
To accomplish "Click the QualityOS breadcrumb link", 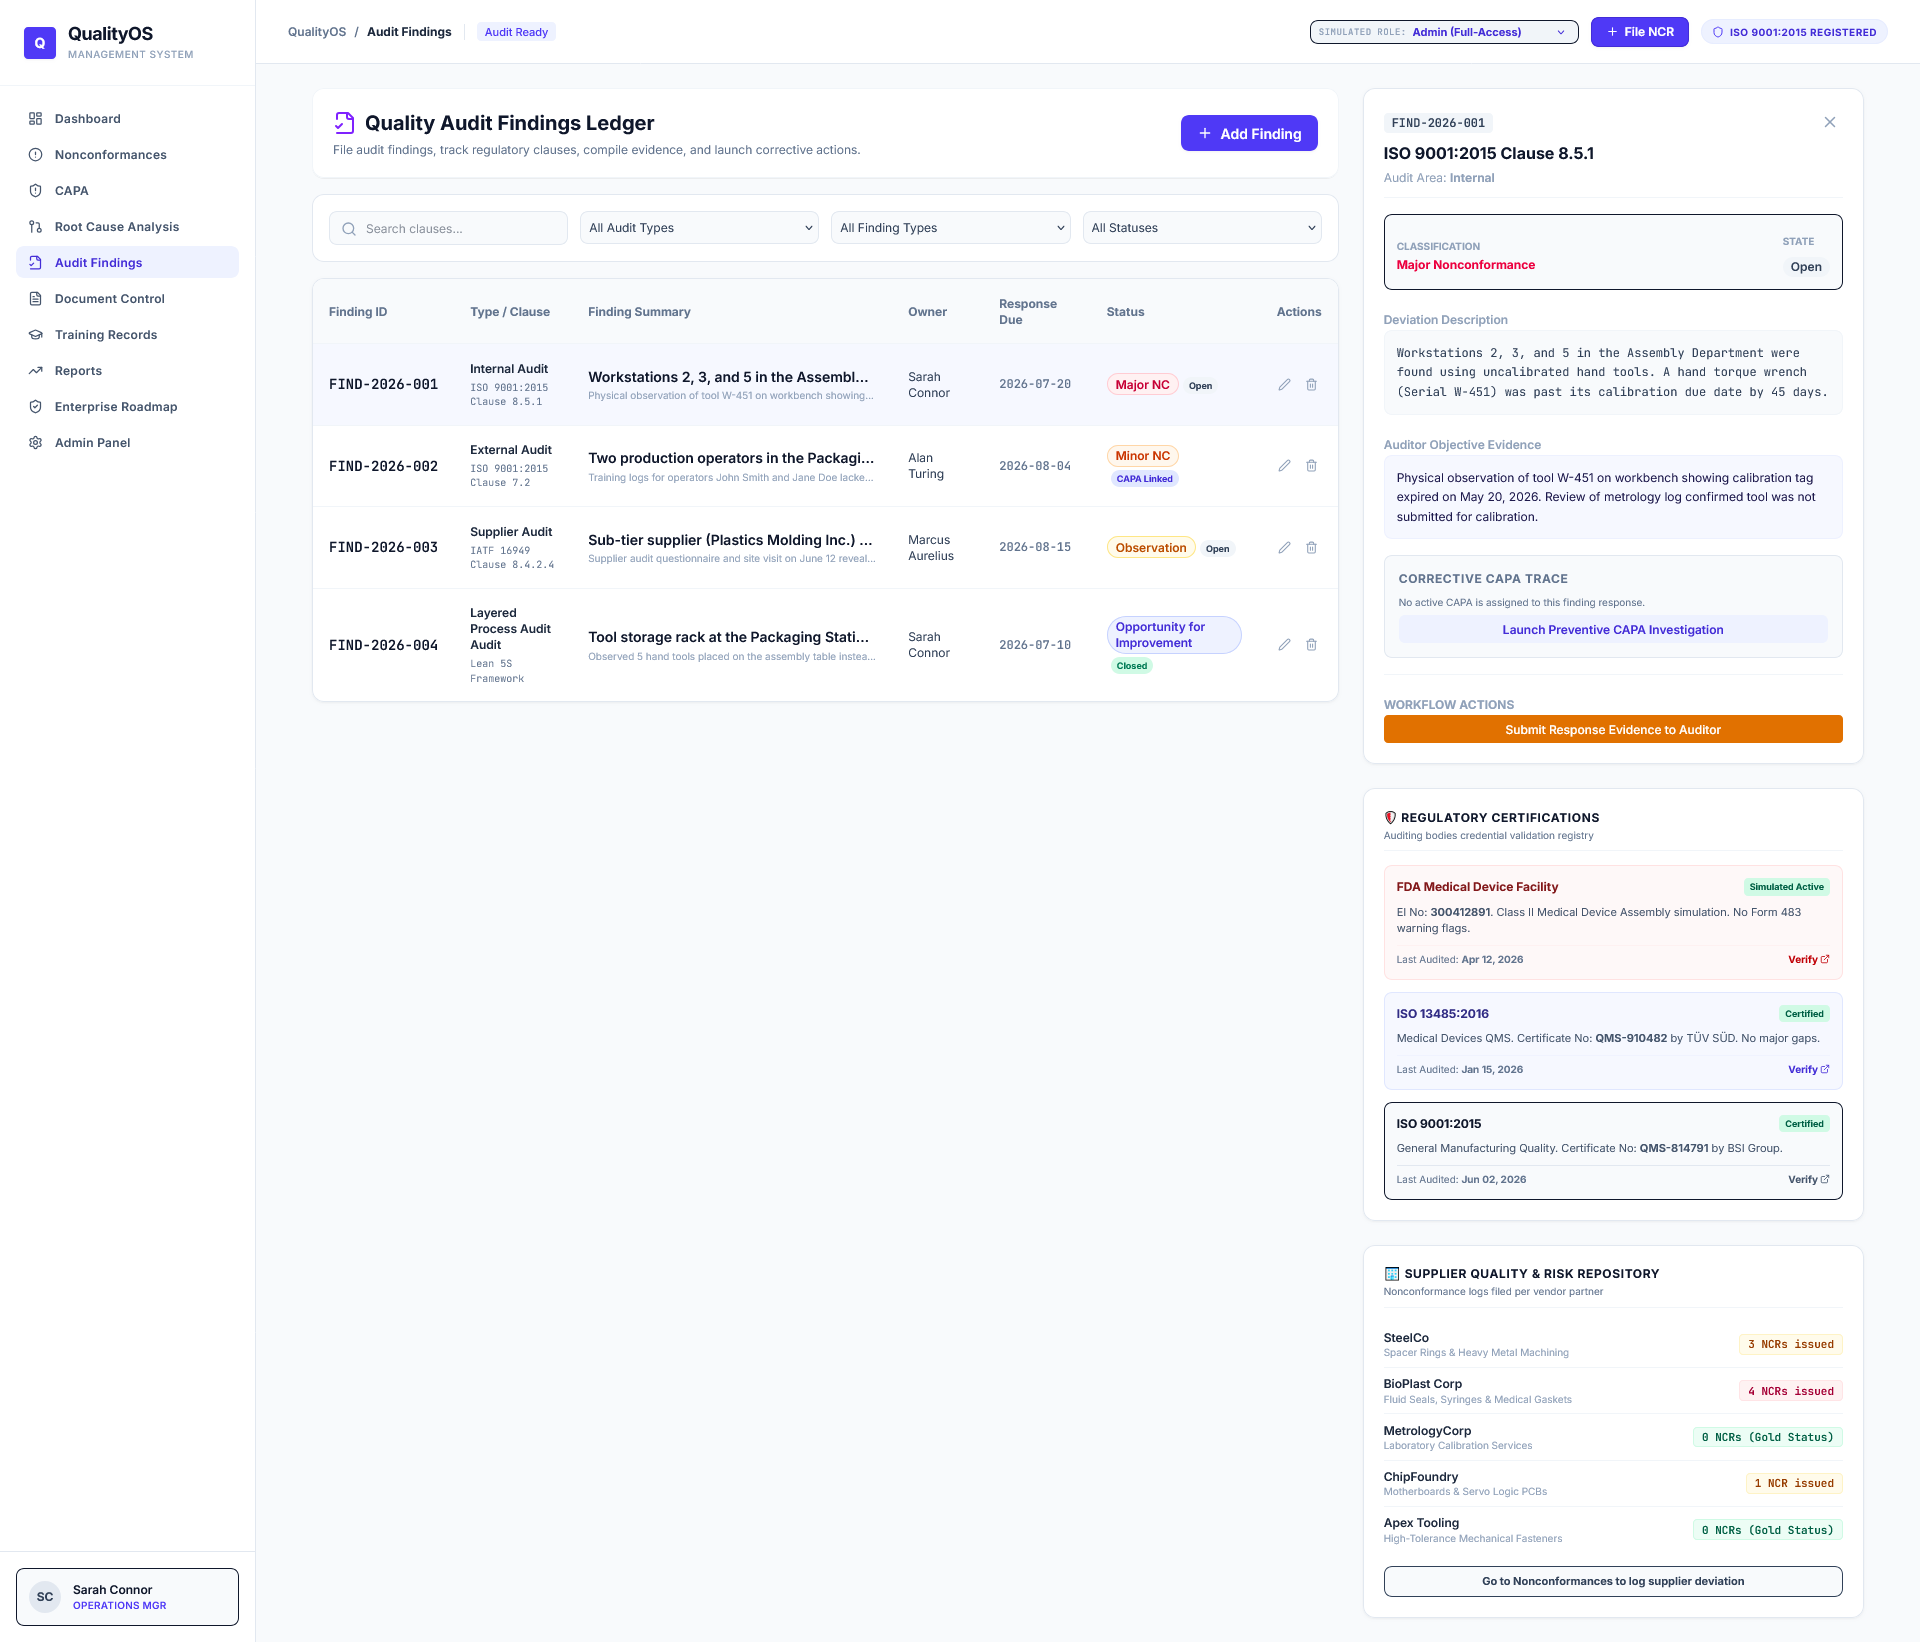I will point(317,32).
